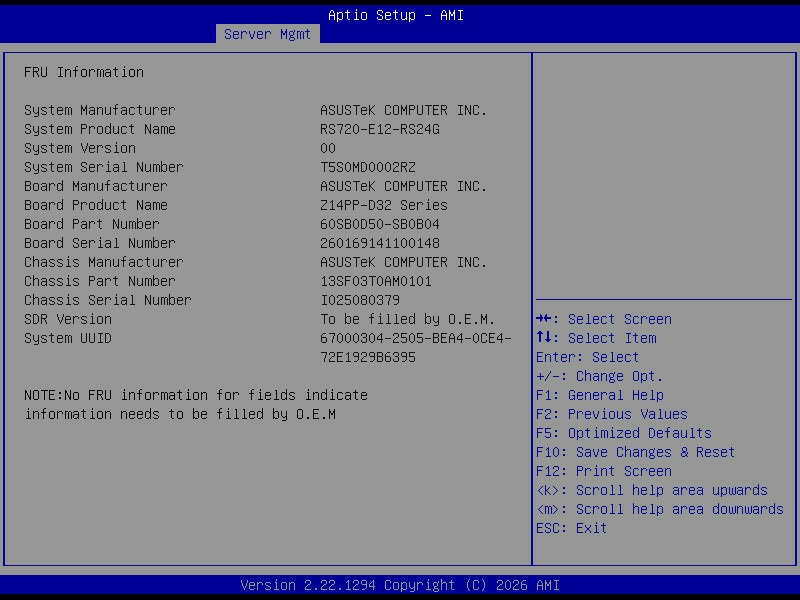Click the 'Enter: Select' help line
The image size is (800, 600).
coord(587,357)
